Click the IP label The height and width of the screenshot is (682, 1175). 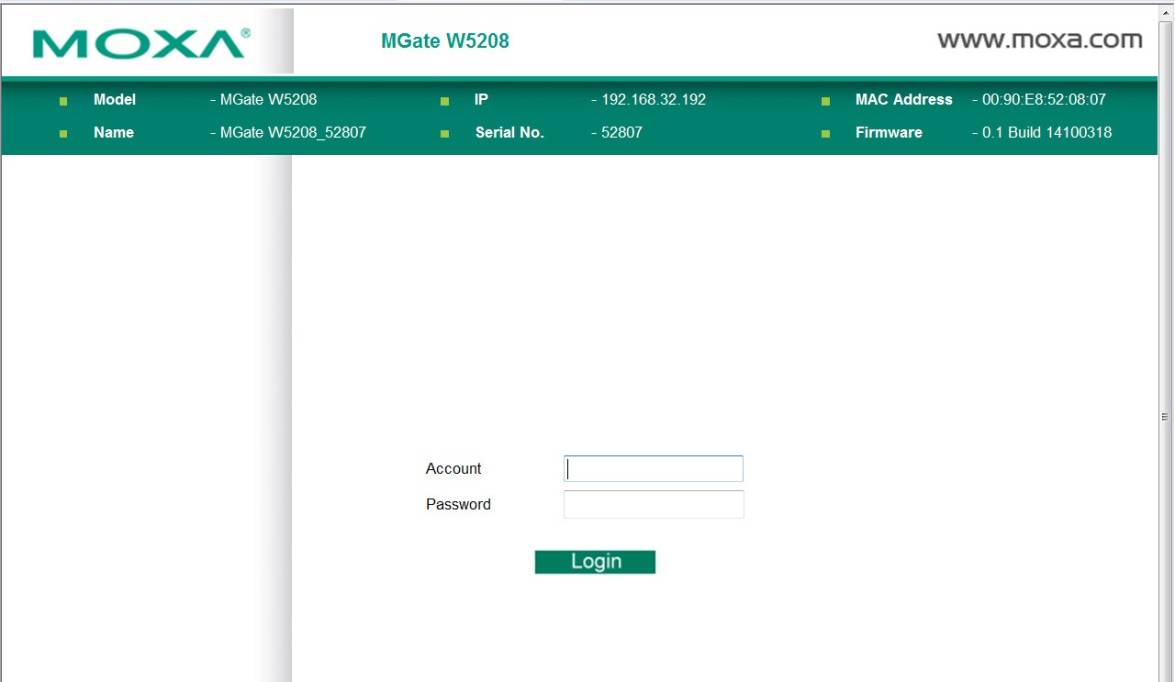point(481,100)
